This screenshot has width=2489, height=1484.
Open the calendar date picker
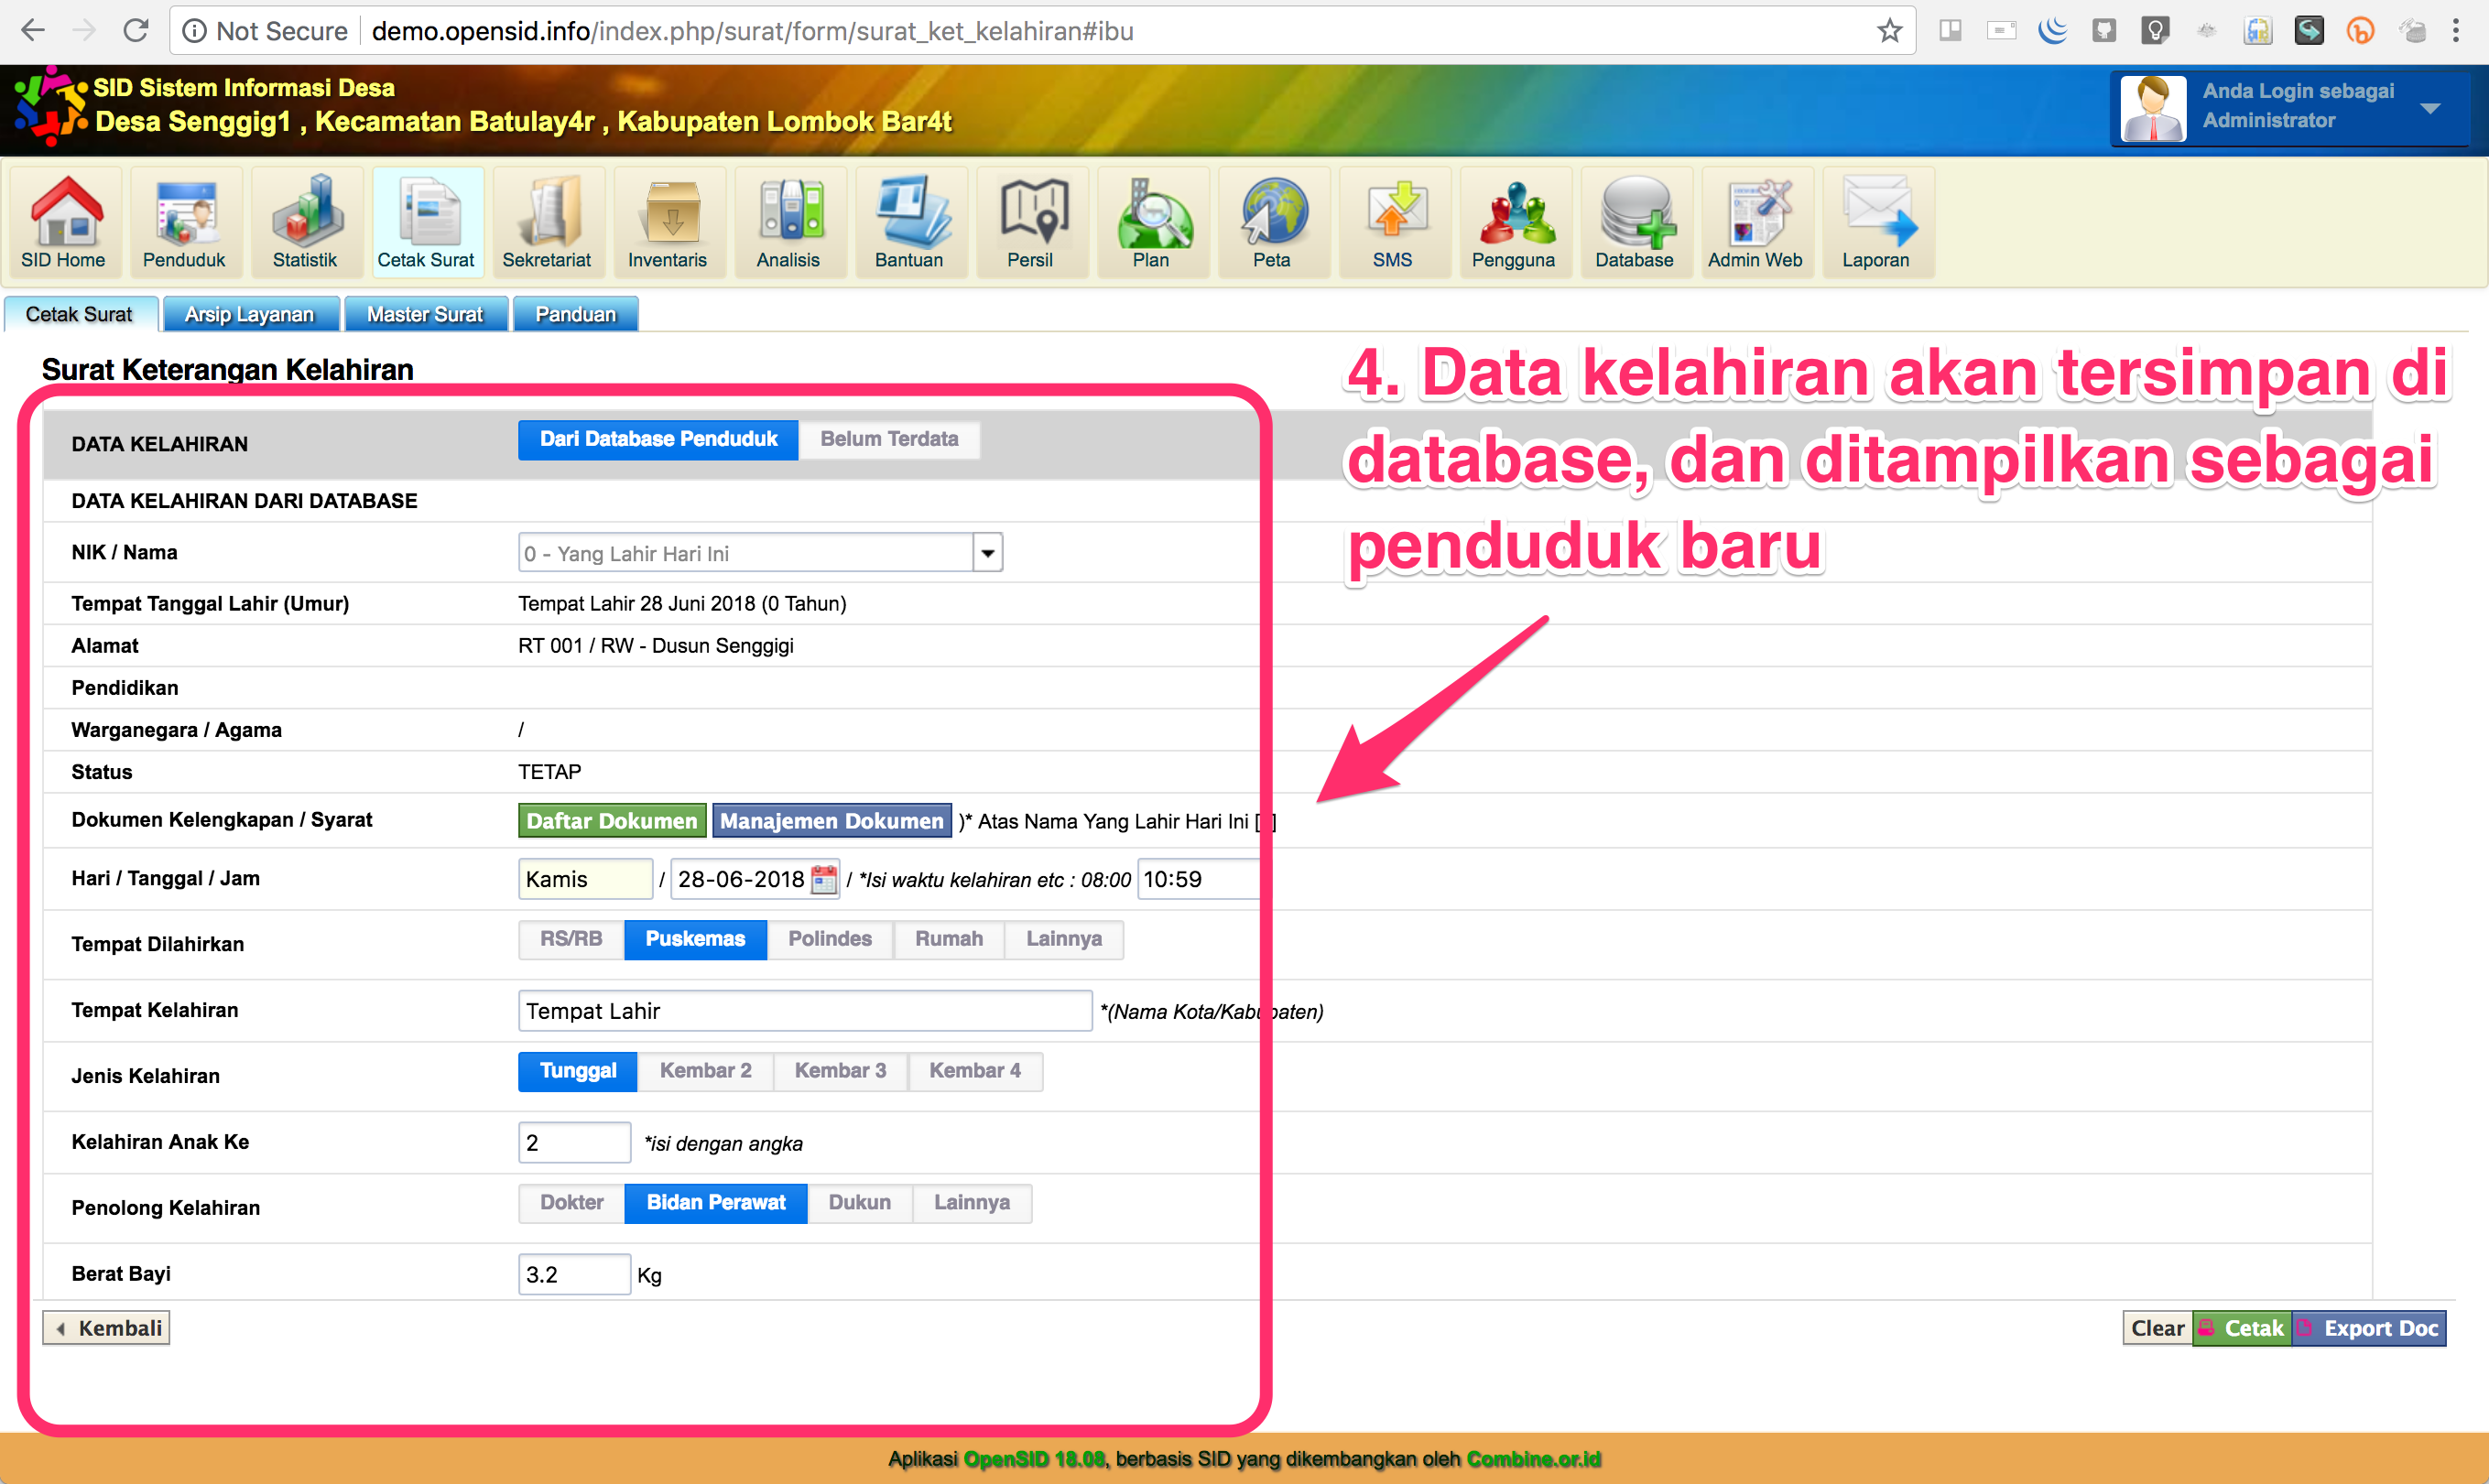coord(826,879)
